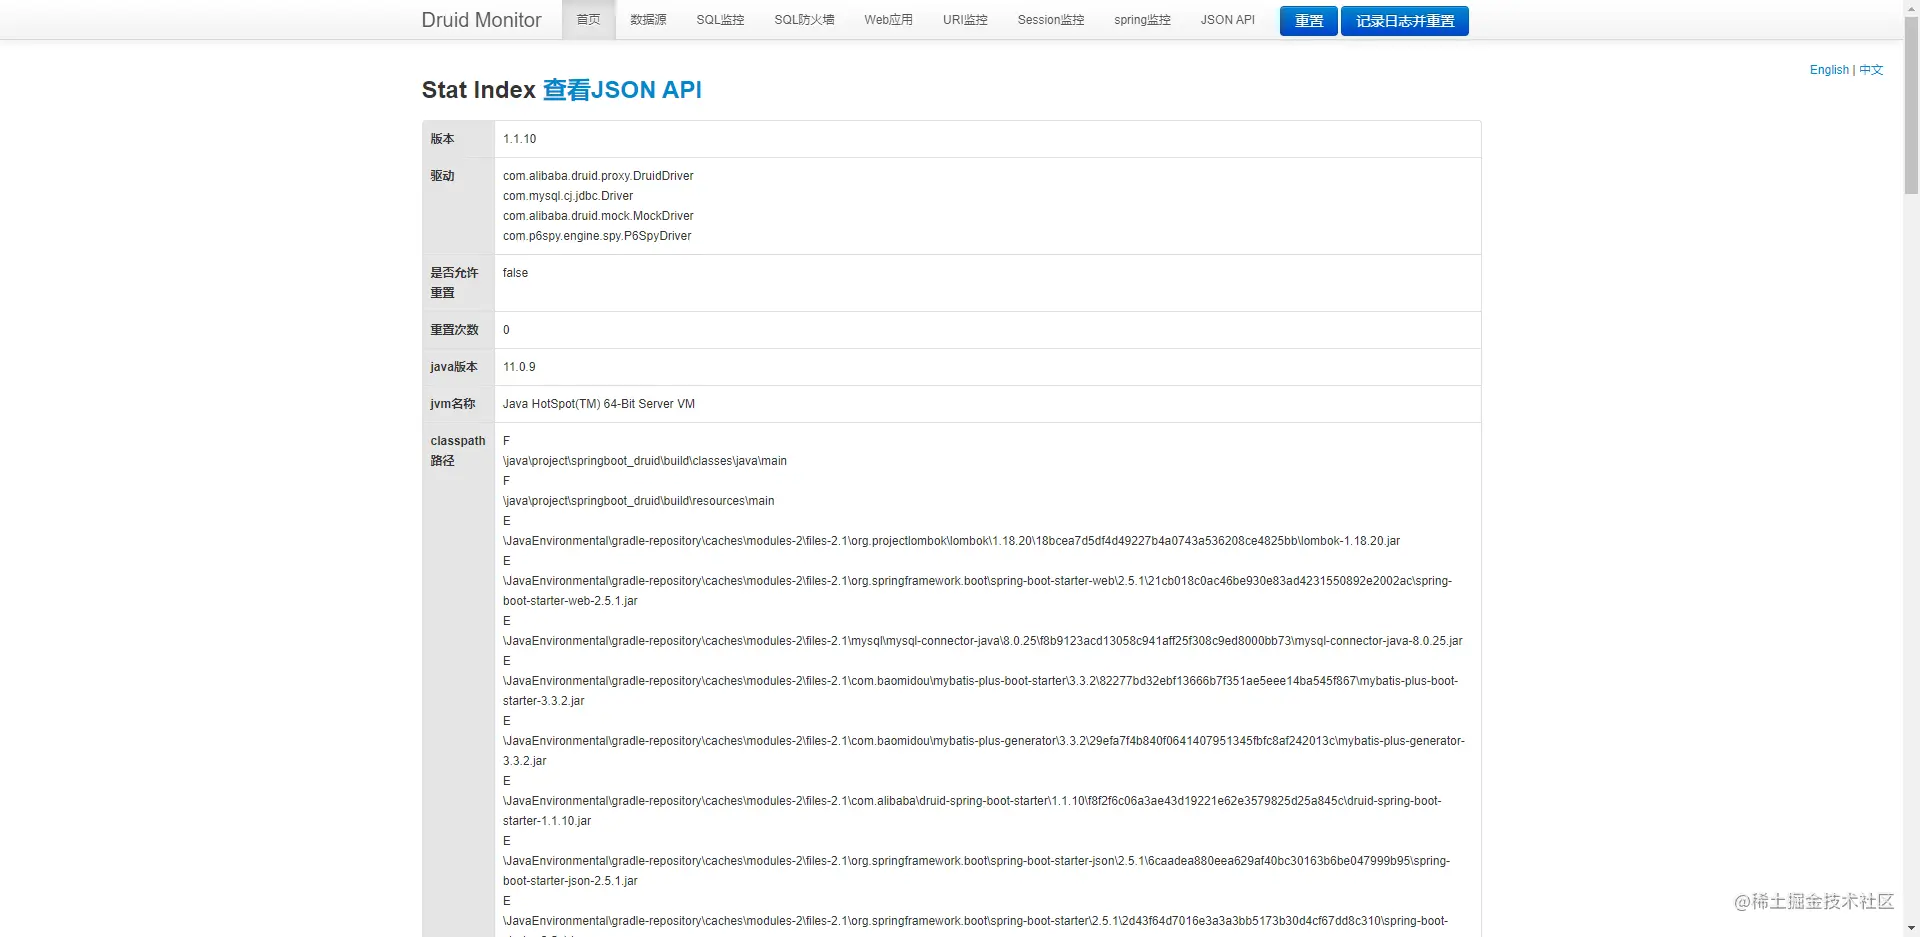Select the 重置次数 value 0
1920x937 pixels.
coord(506,330)
